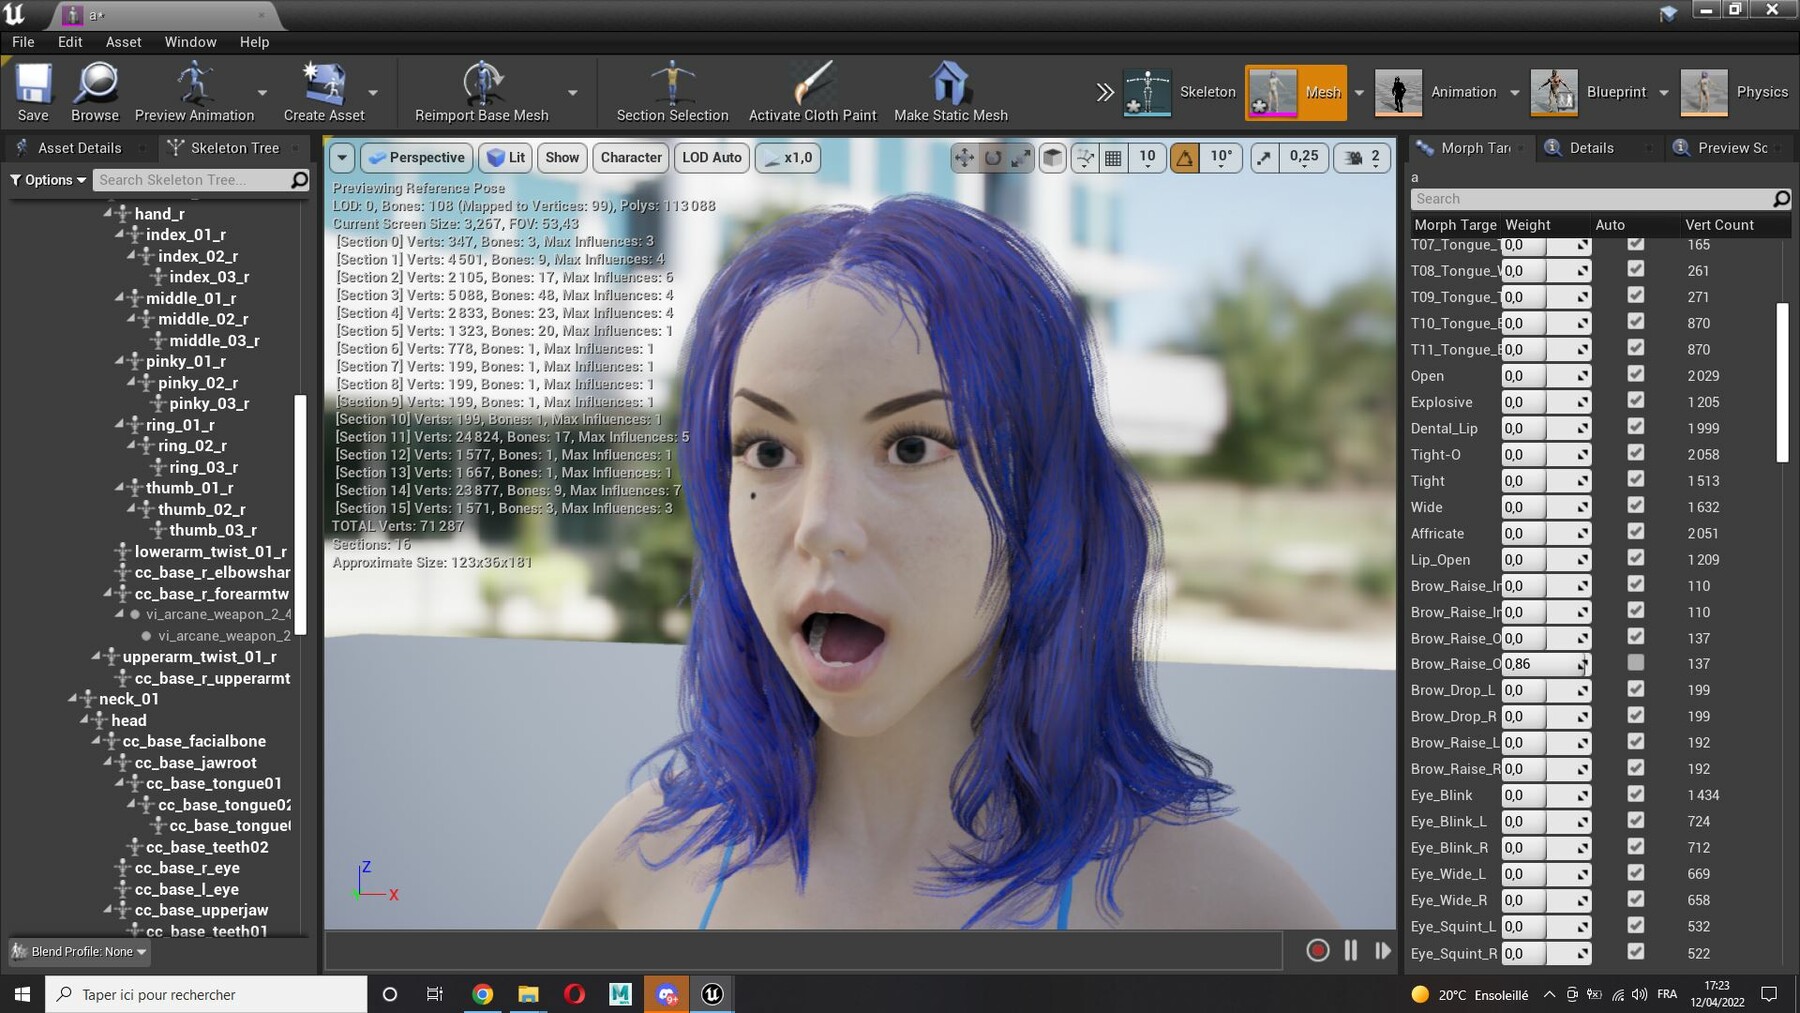Open the Edit menu

coord(70,42)
